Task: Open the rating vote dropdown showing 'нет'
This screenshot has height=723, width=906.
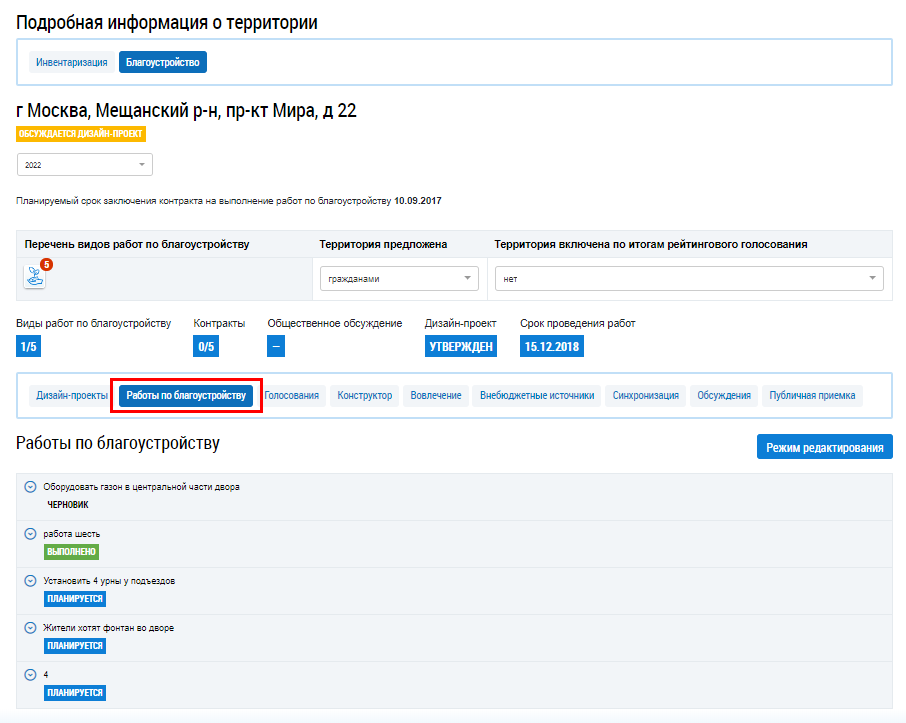Action: coord(689,280)
